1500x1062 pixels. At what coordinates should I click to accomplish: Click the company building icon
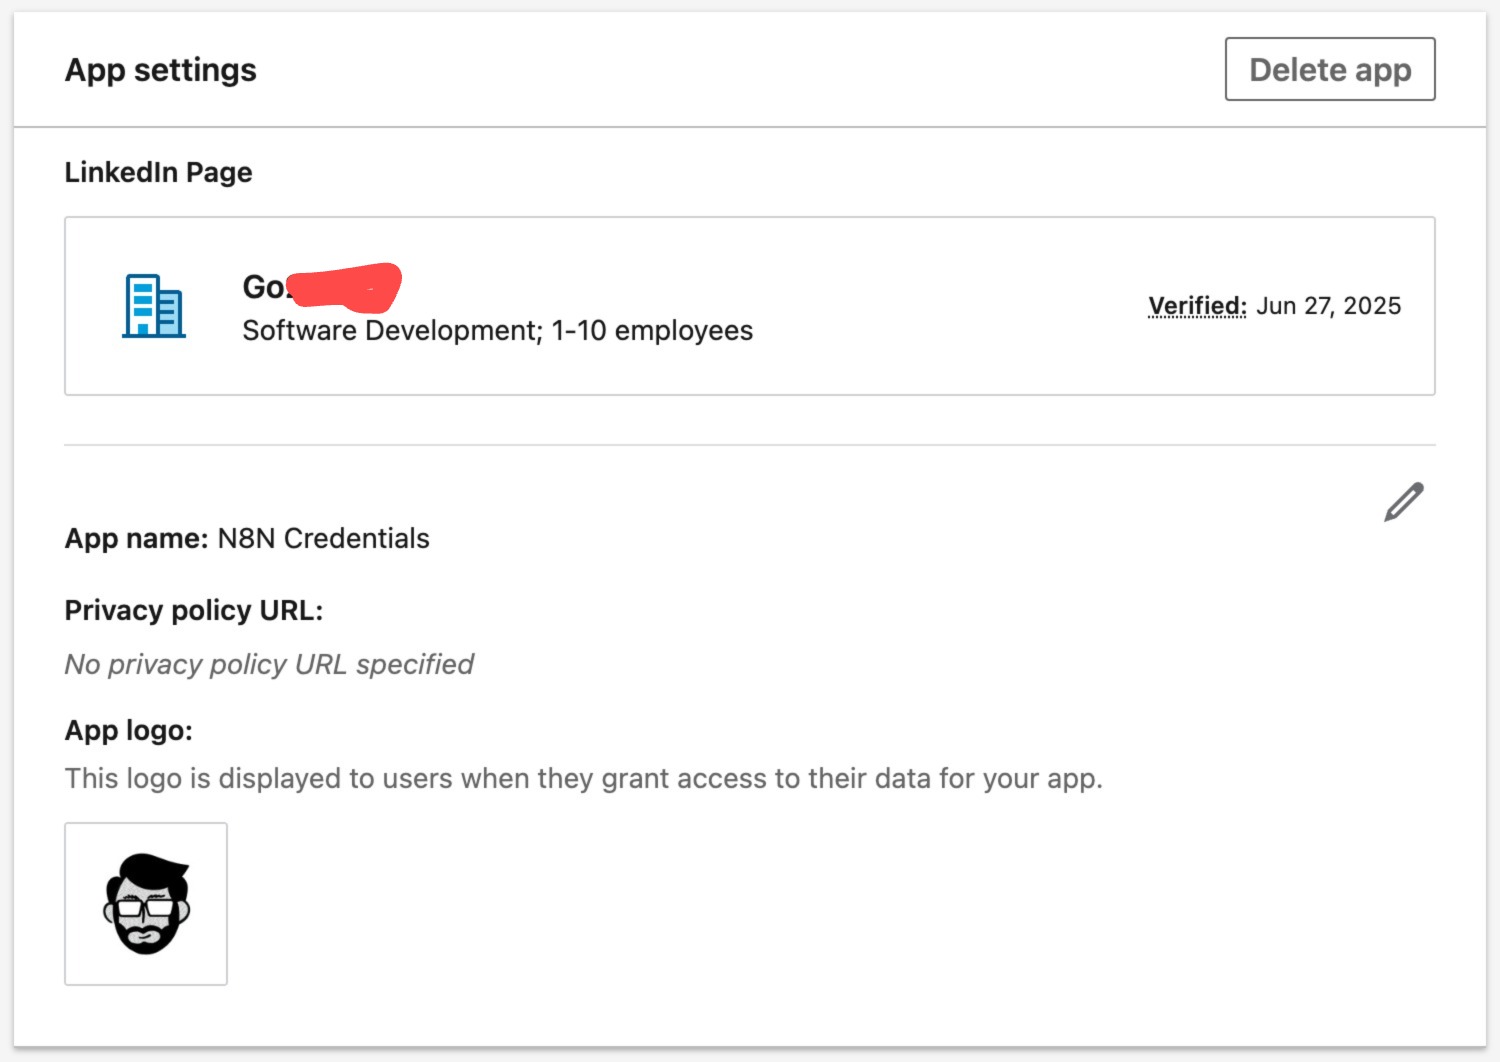pos(154,306)
